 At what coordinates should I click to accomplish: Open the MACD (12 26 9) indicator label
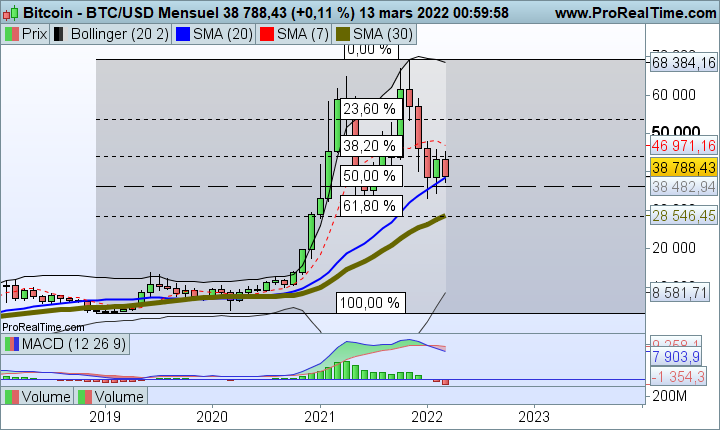[x=74, y=344]
